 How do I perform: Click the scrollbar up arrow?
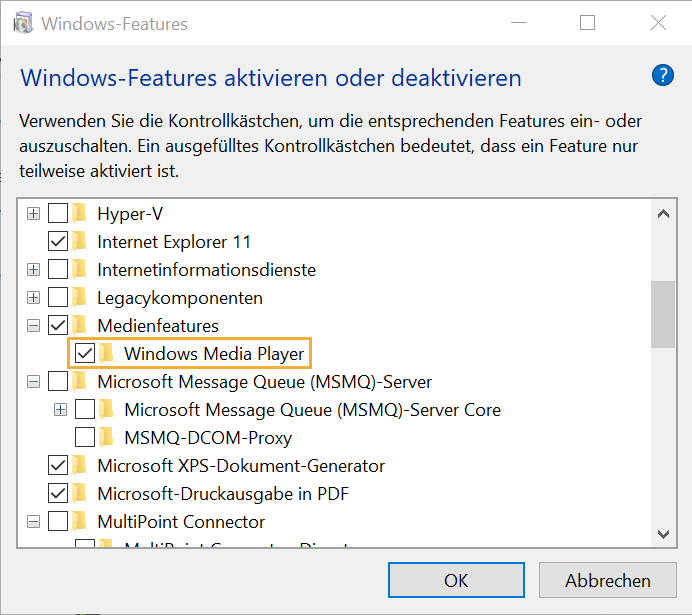tap(662, 212)
